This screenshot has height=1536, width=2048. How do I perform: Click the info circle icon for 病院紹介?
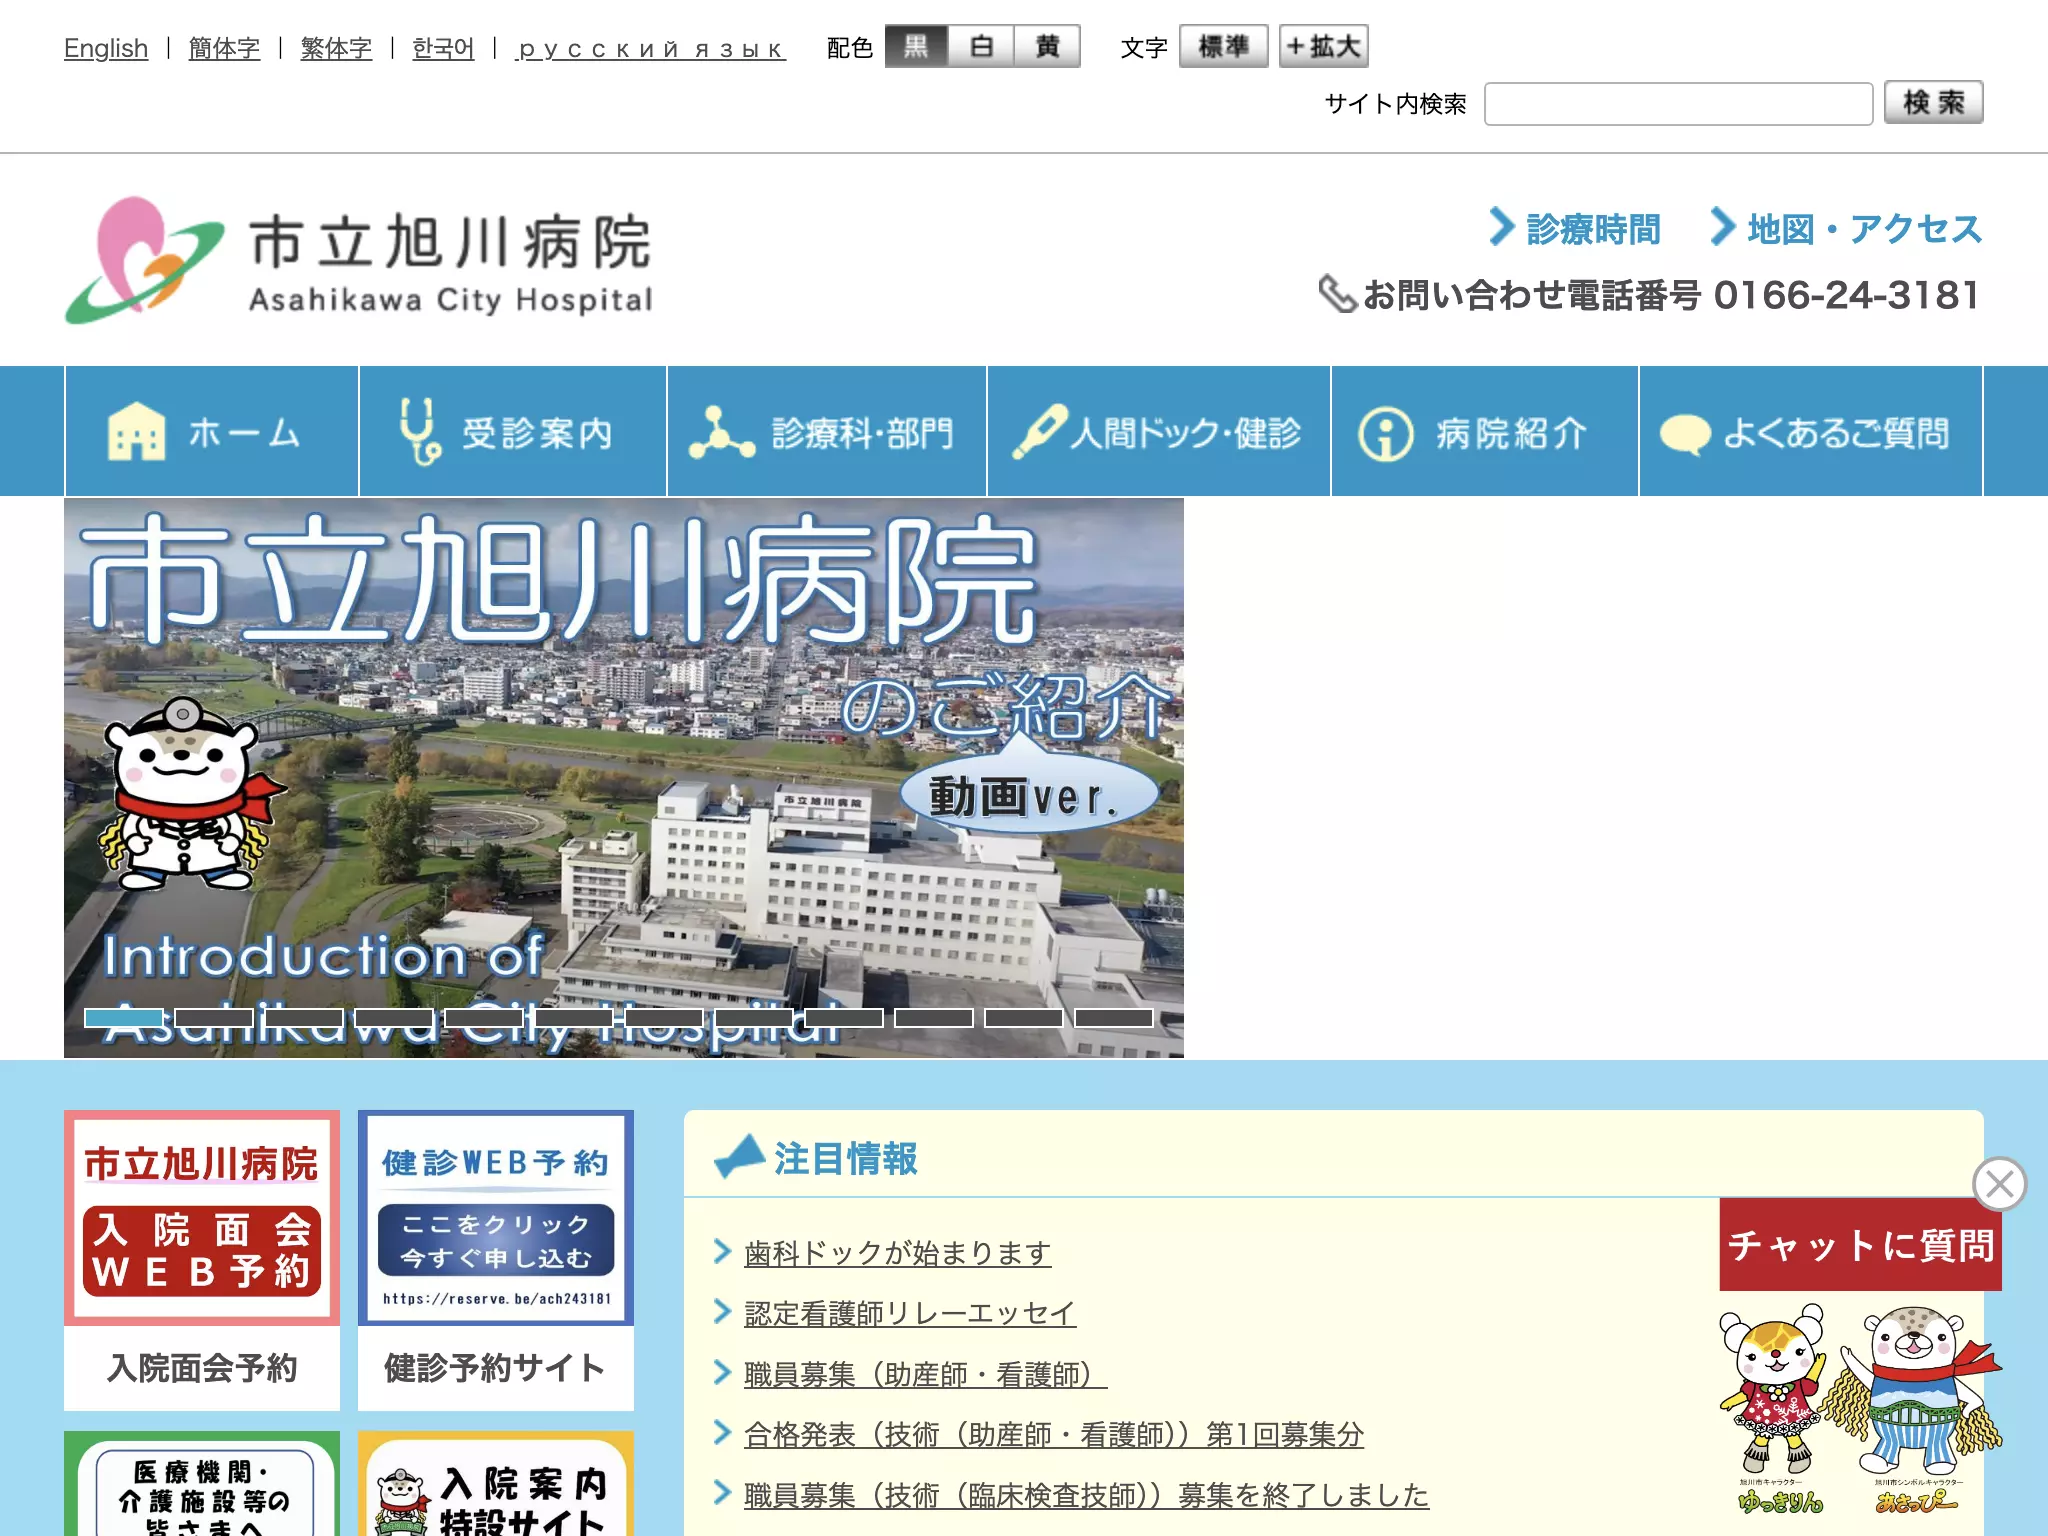(x=1385, y=434)
